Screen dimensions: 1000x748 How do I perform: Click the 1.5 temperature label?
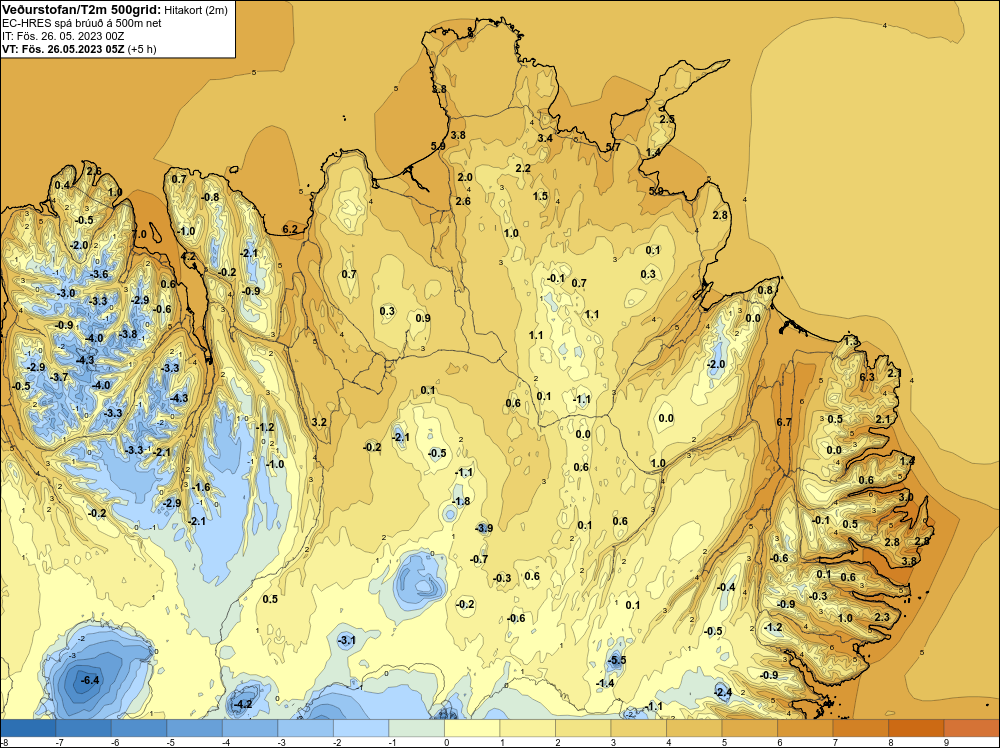(540, 196)
